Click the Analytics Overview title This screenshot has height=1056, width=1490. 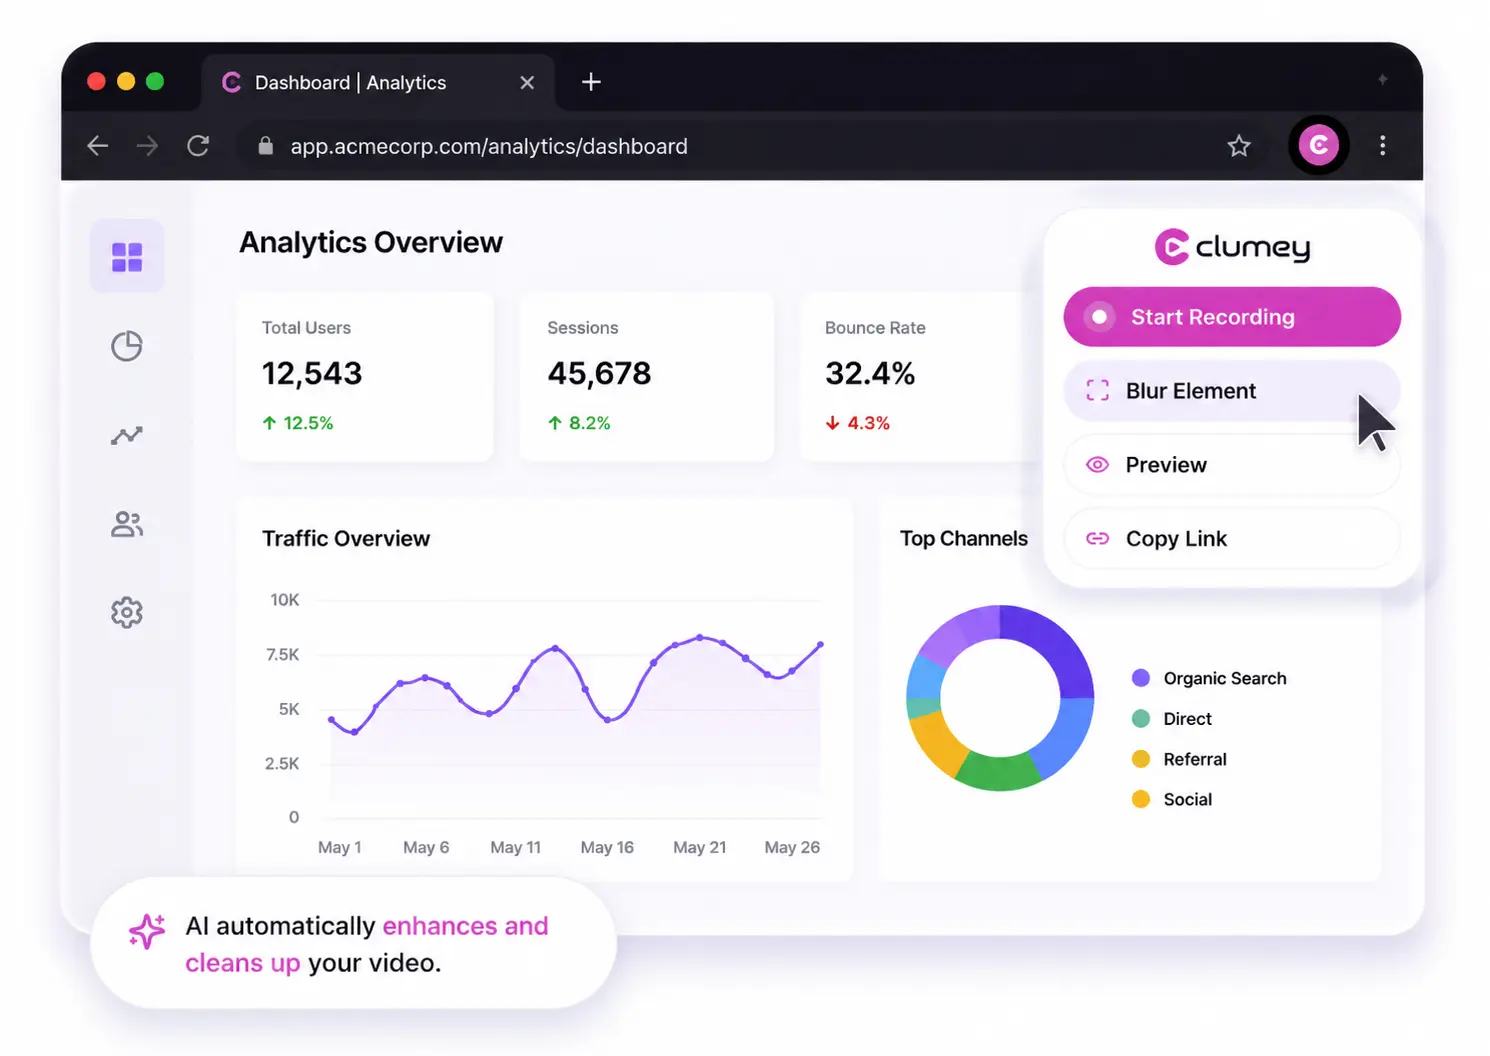coord(371,243)
